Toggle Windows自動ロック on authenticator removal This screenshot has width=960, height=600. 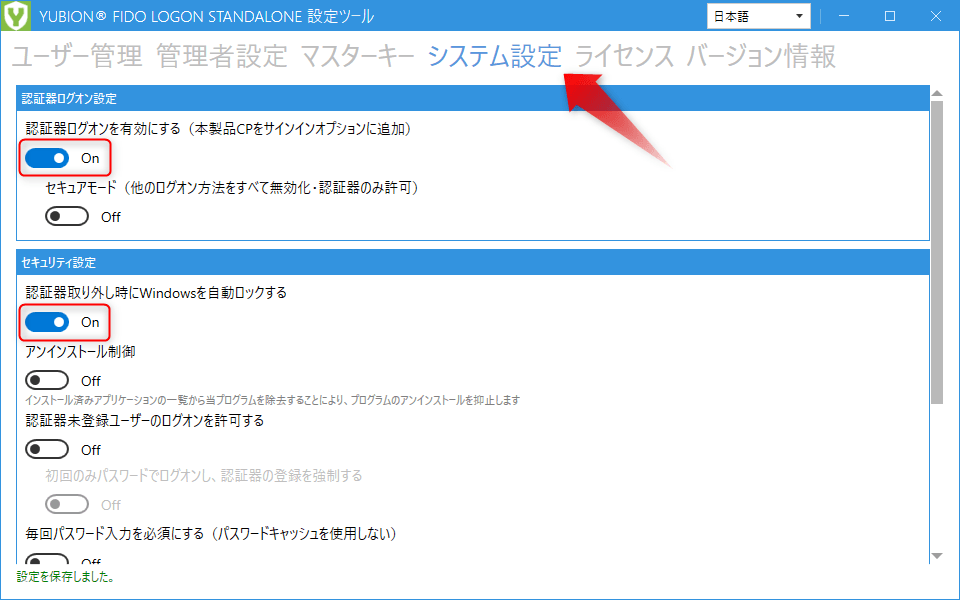coord(47,322)
